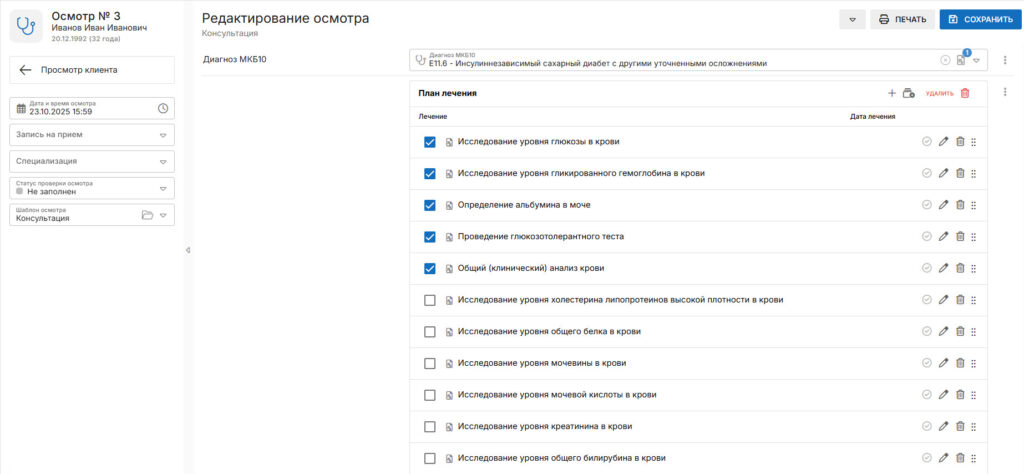The height and width of the screenshot is (474, 1024).
Task: Go back via Просмотр клиента
Action: pos(92,70)
